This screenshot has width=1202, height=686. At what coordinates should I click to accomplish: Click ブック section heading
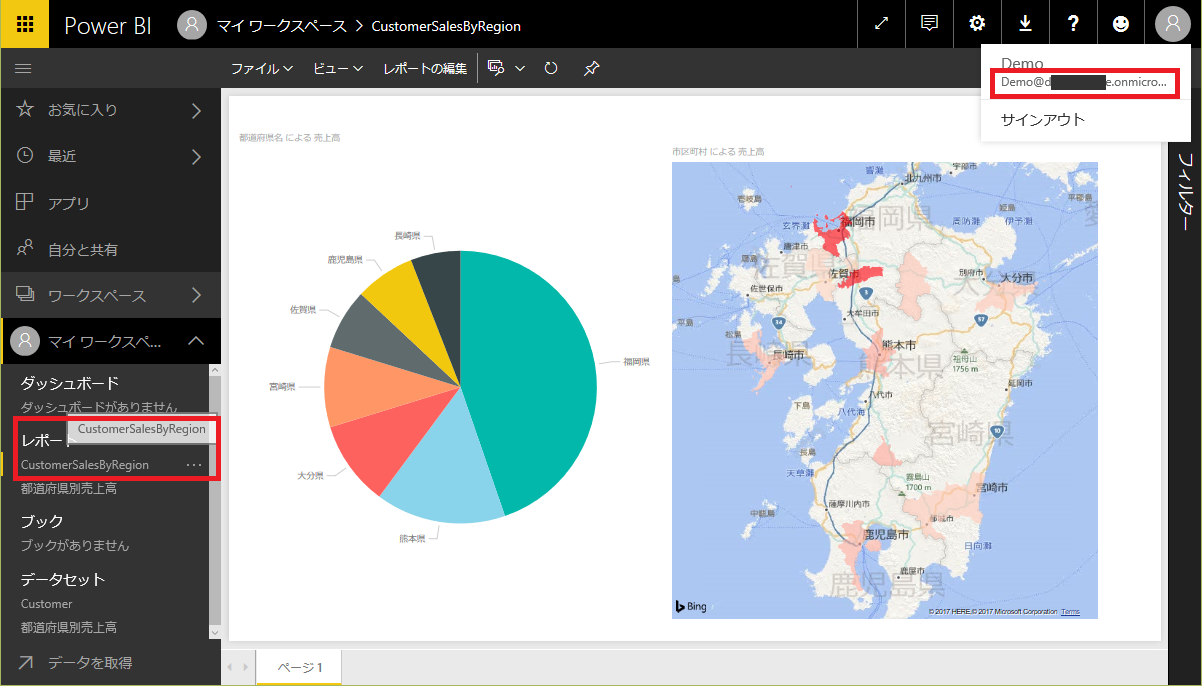(42, 521)
